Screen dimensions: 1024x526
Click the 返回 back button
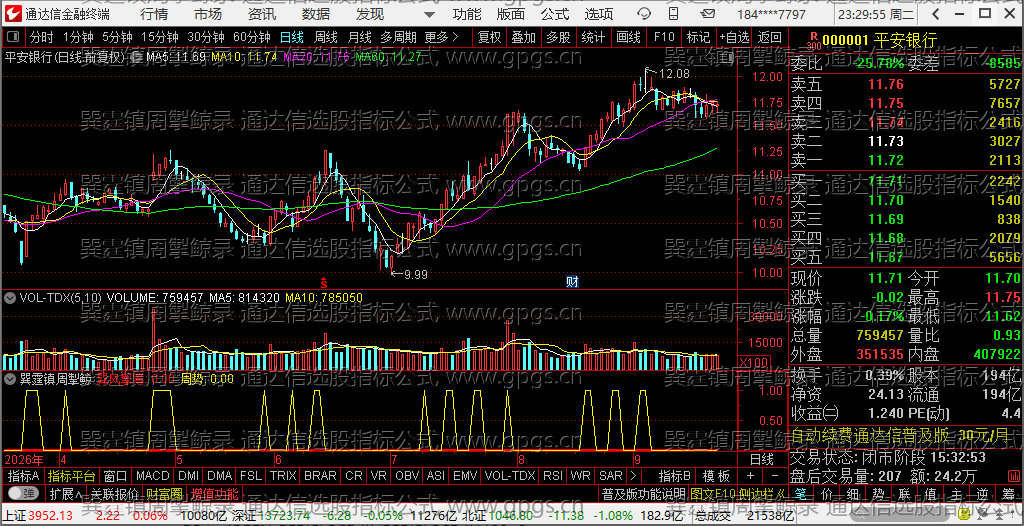[x=770, y=37]
